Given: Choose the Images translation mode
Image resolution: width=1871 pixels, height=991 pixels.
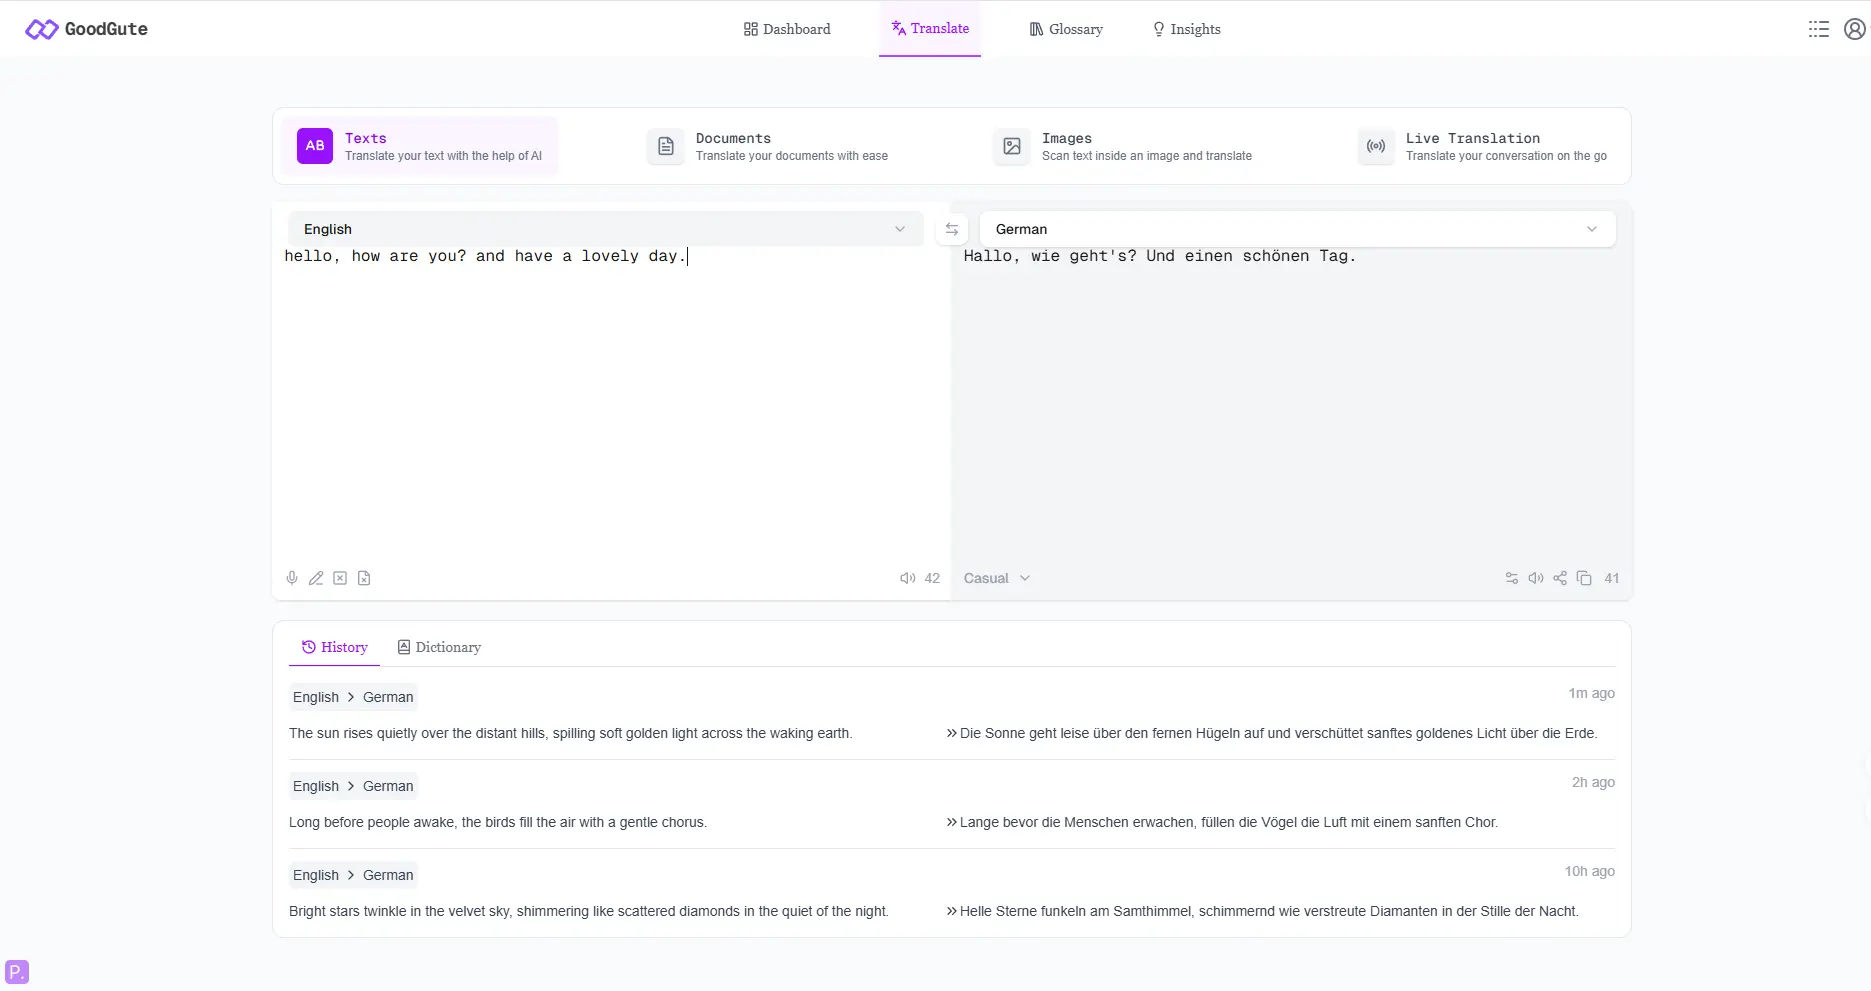Looking at the screenshot, I should [1123, 146].
